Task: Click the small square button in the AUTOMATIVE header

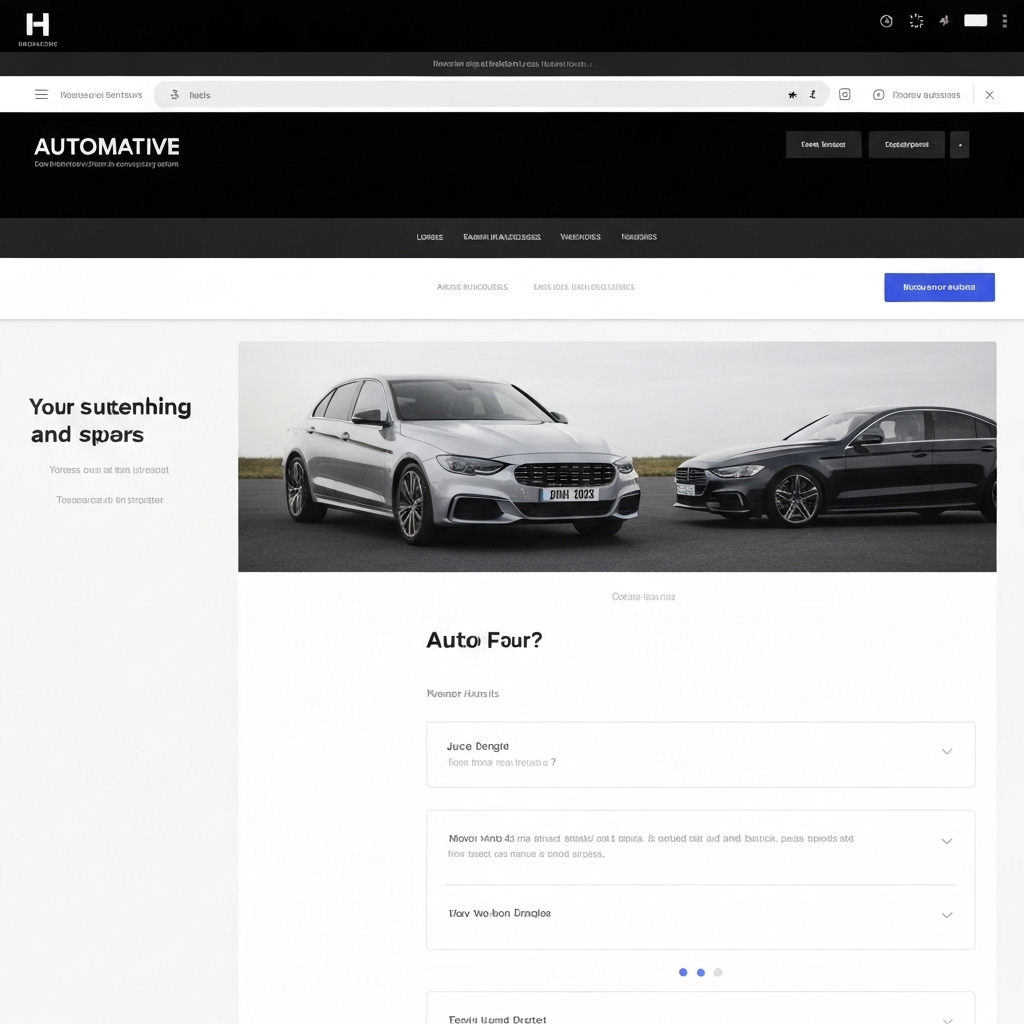Action: 959,145
